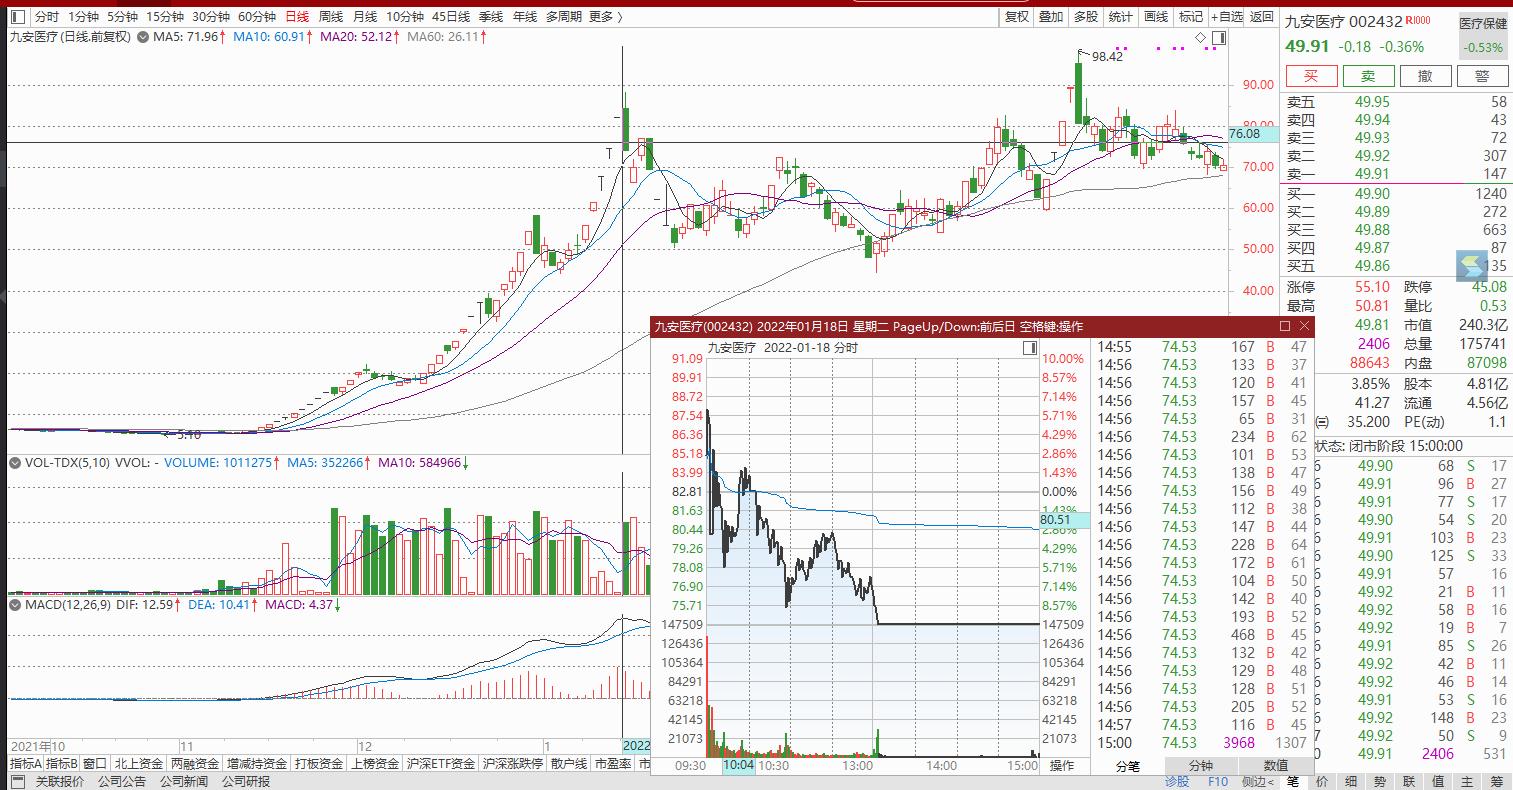The height and width of the screenshot is (790, 1513).
Task: Select the 45日线 period
Action: 451,17
